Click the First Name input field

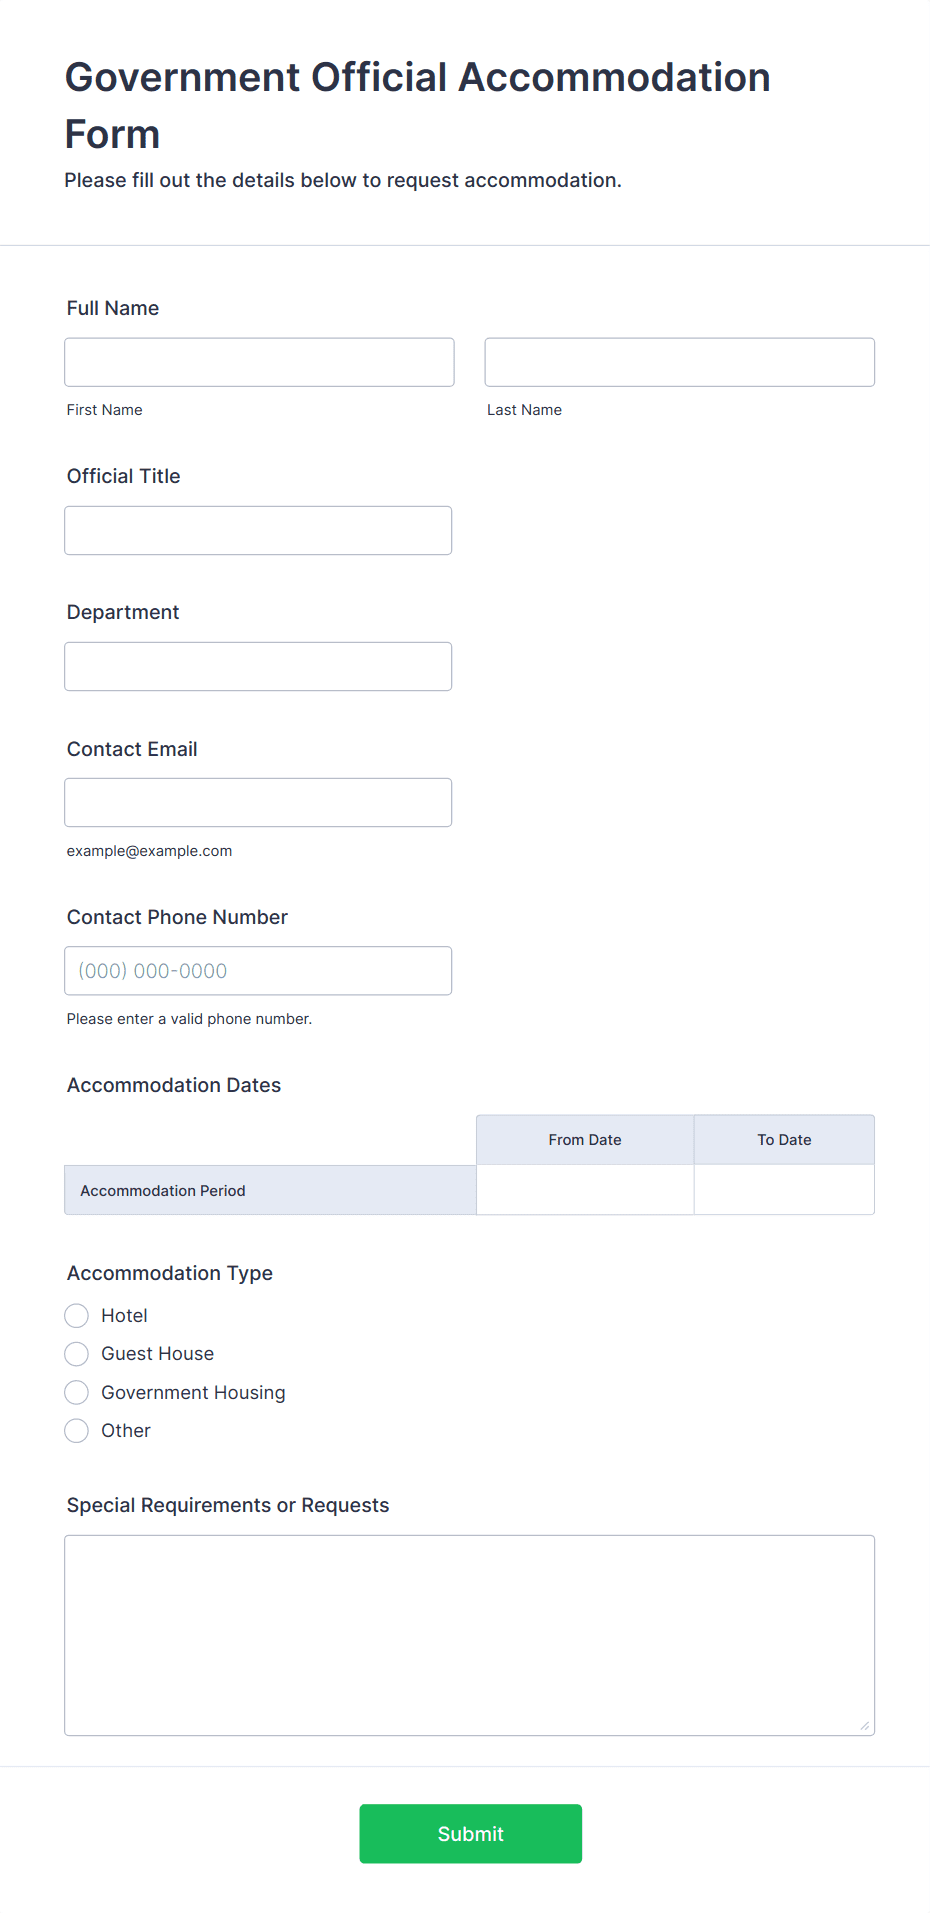pyautogui.click(x=259, y=362)
